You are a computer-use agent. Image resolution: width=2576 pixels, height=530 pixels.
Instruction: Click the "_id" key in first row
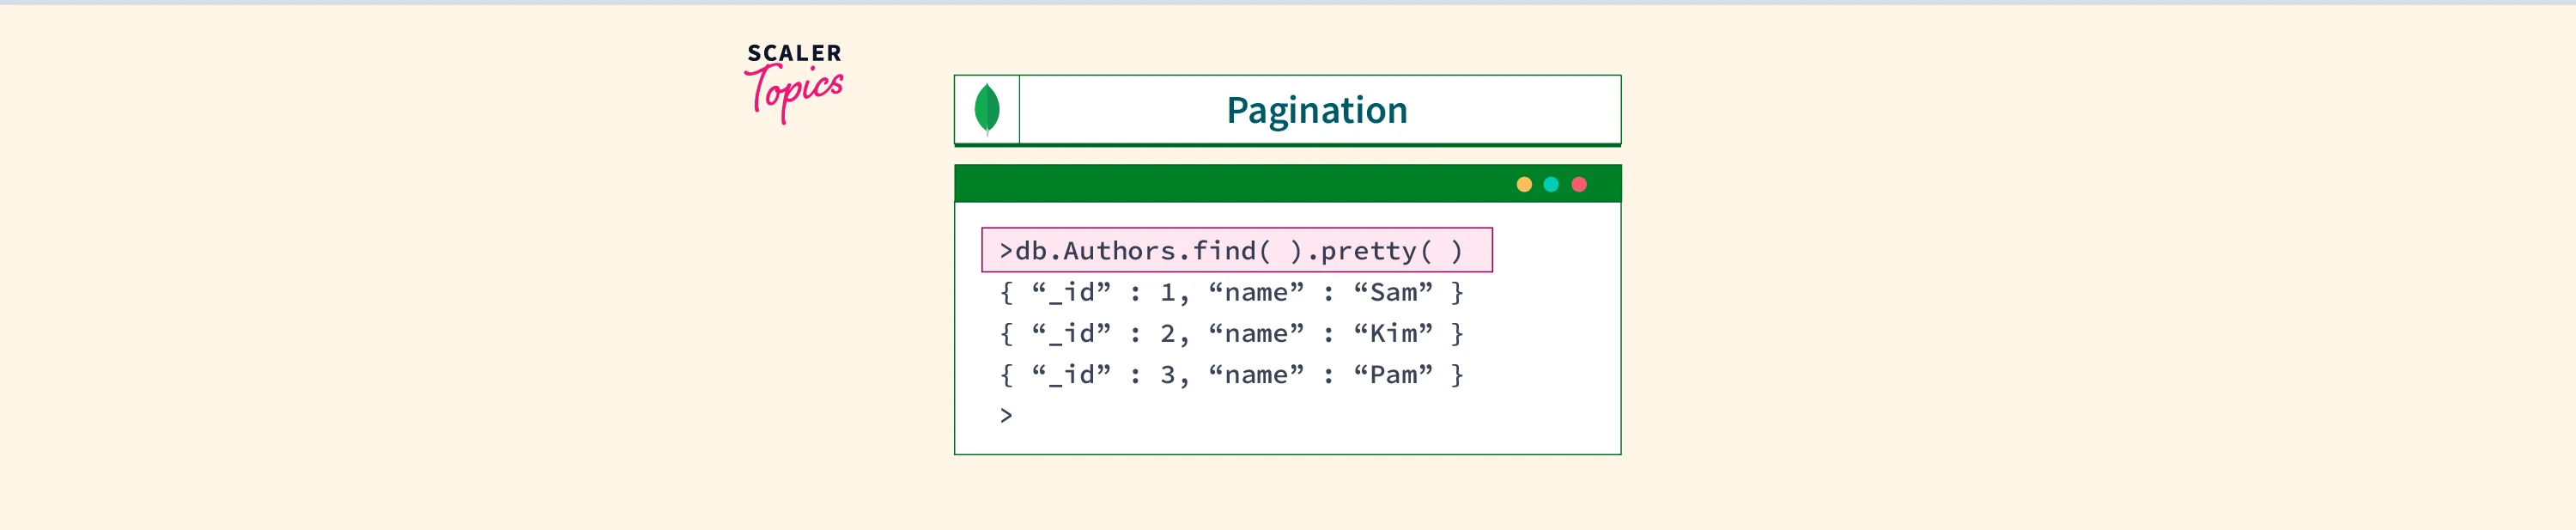coord(1071,292)
